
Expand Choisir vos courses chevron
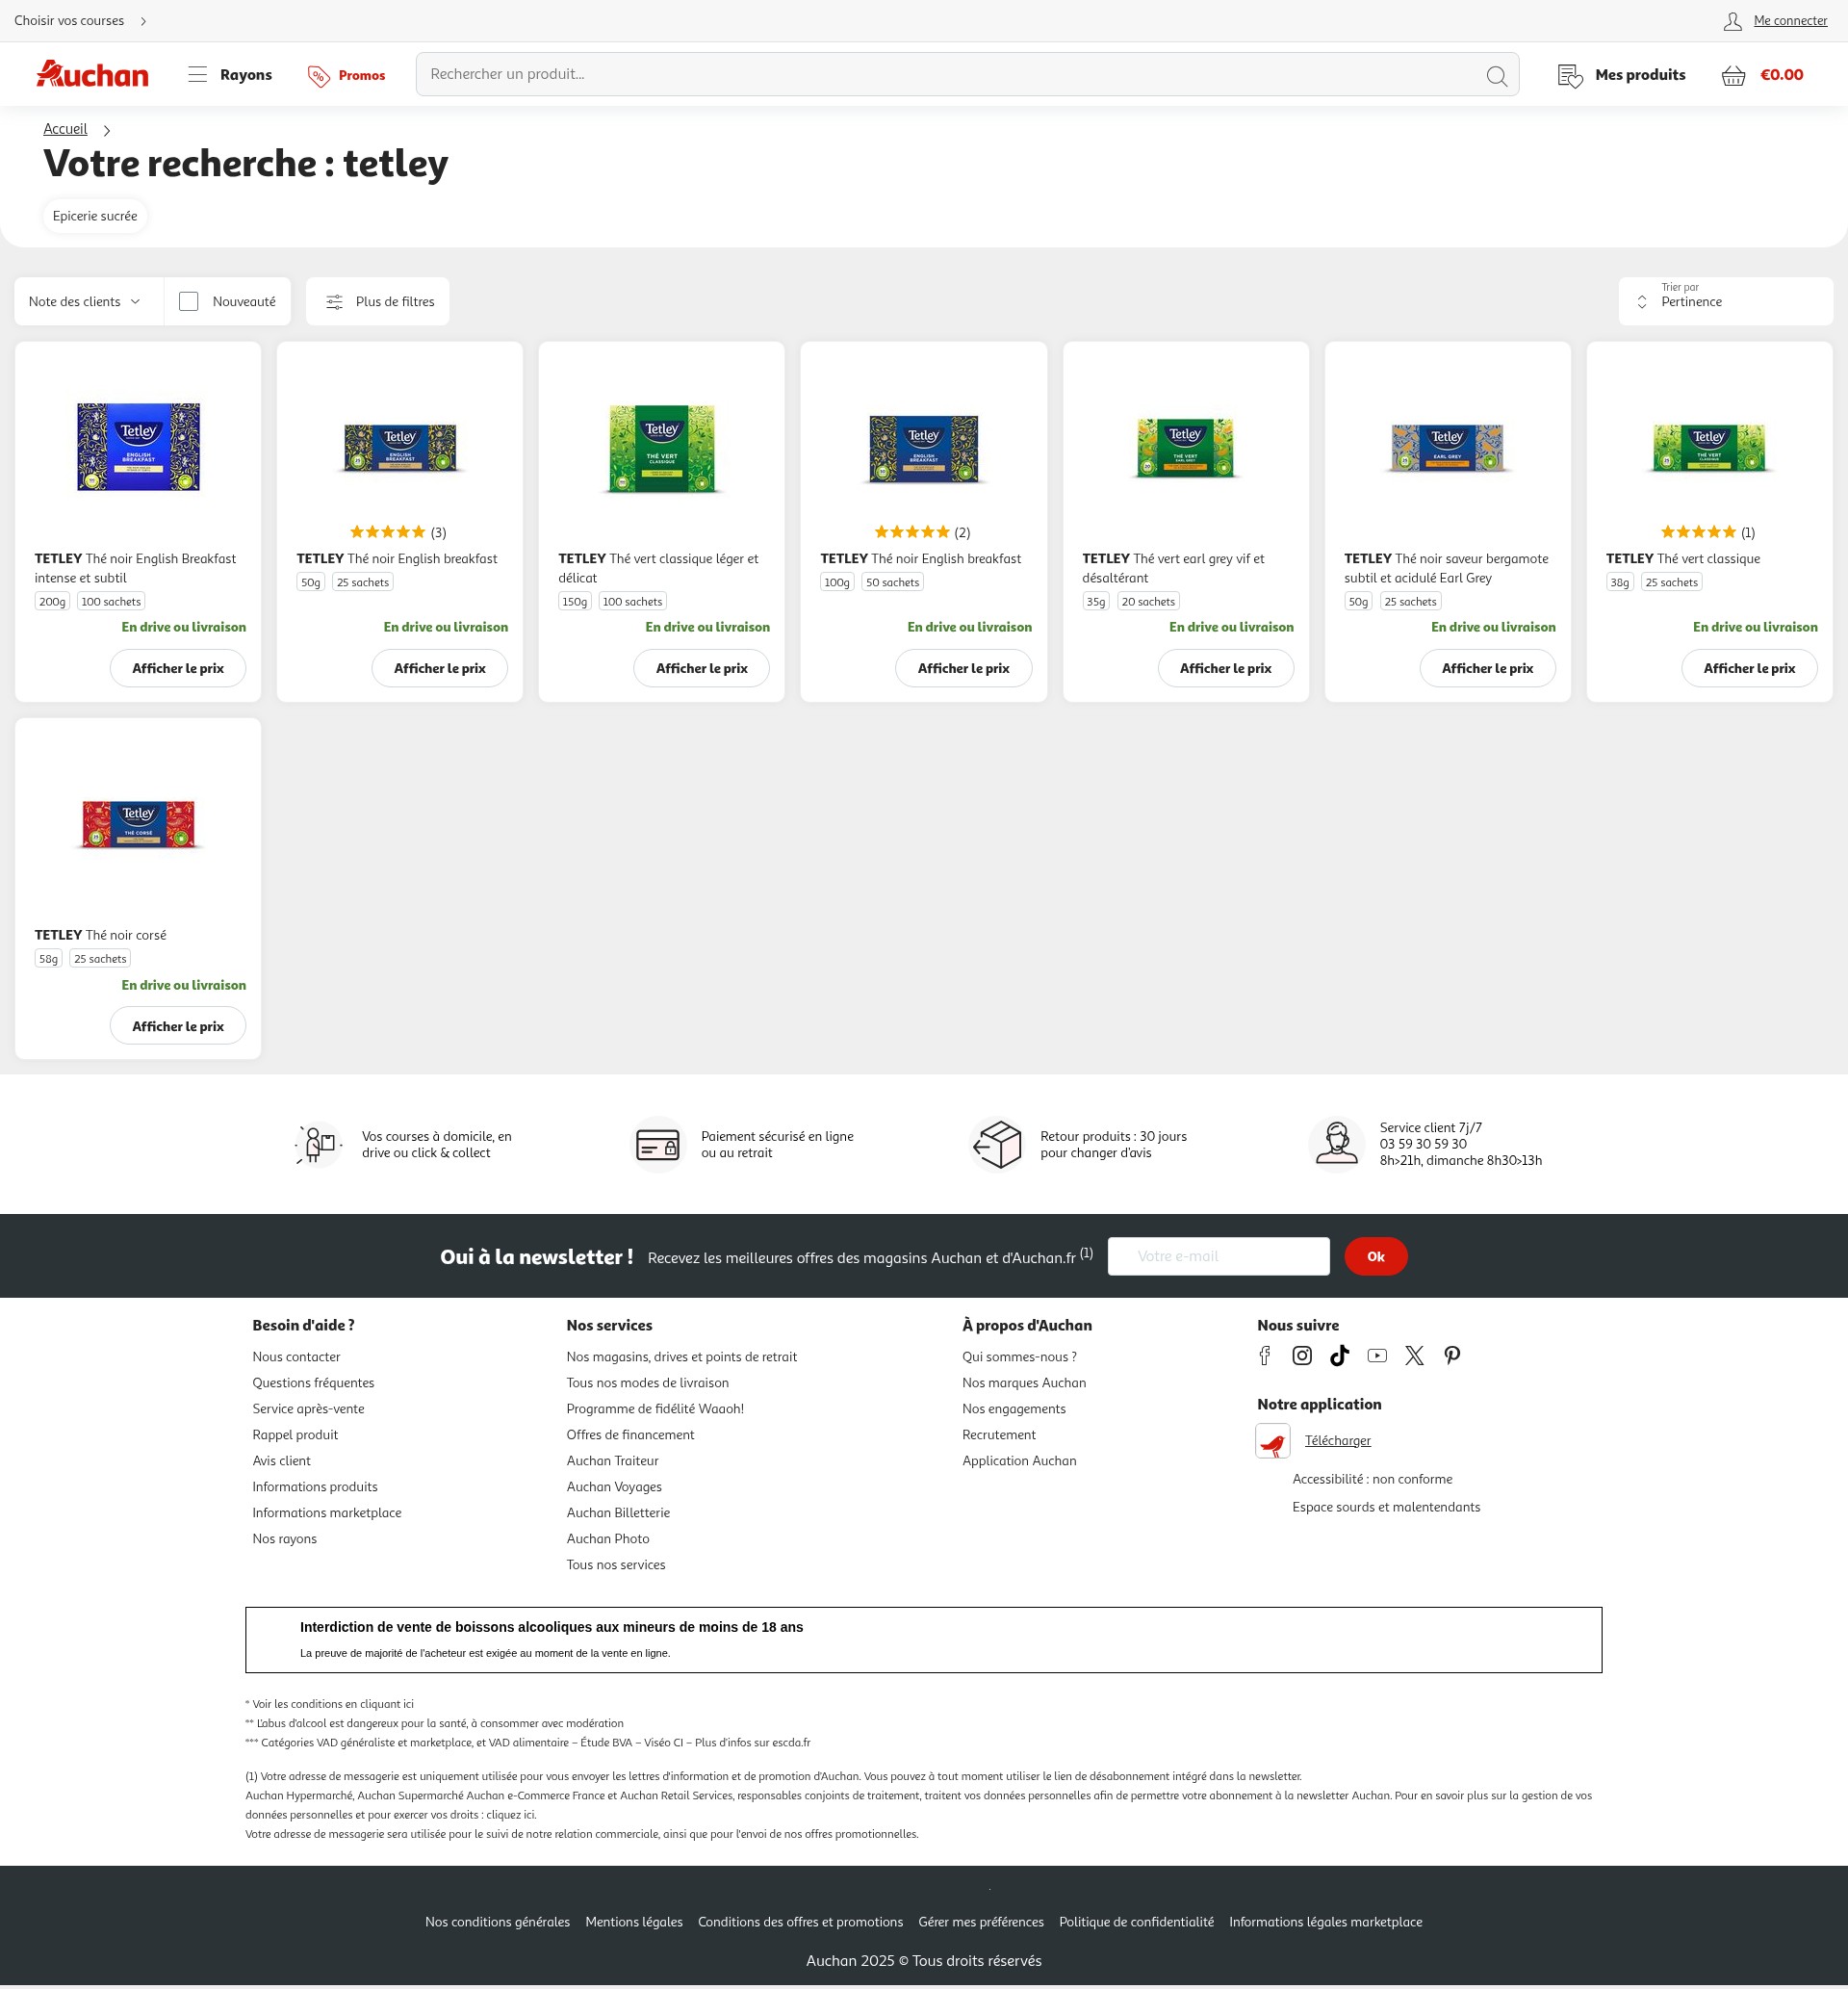[x=143, y=21]
